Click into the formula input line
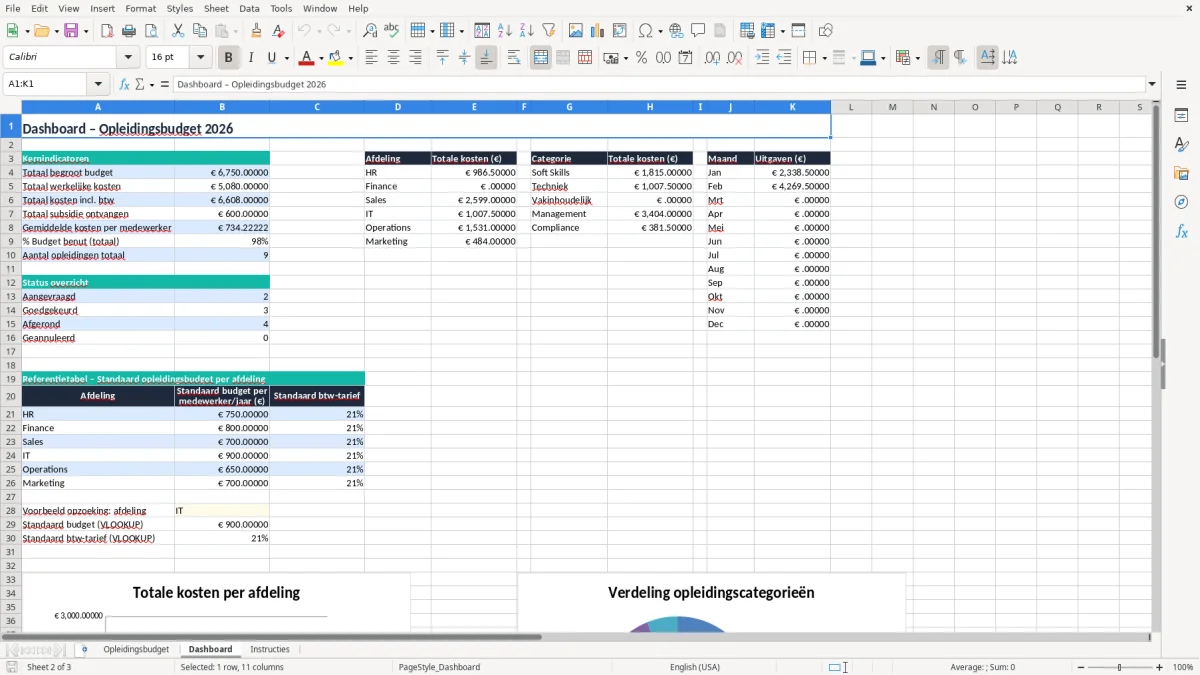This screenshot has width=1200, height=675. click(658, 85)
